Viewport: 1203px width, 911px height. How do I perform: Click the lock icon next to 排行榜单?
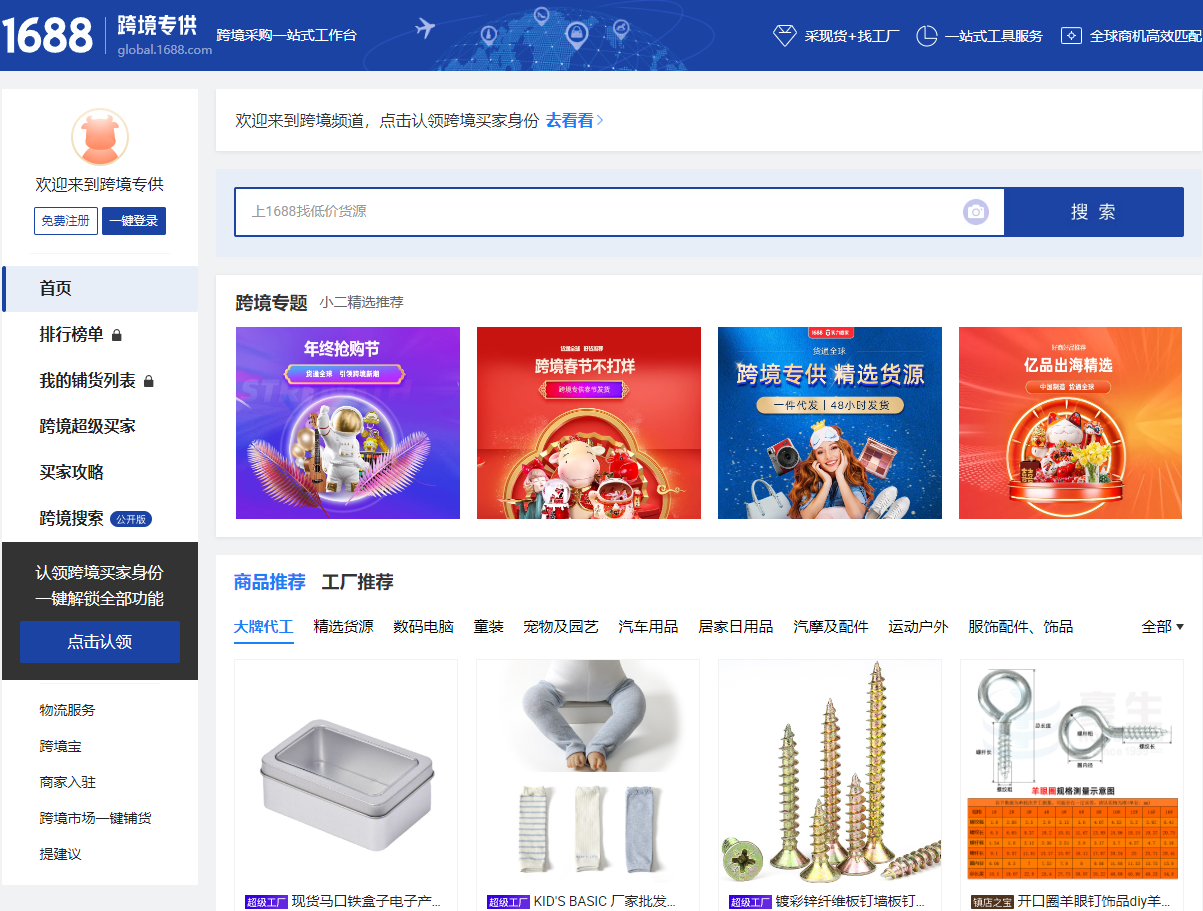(117, 335)
